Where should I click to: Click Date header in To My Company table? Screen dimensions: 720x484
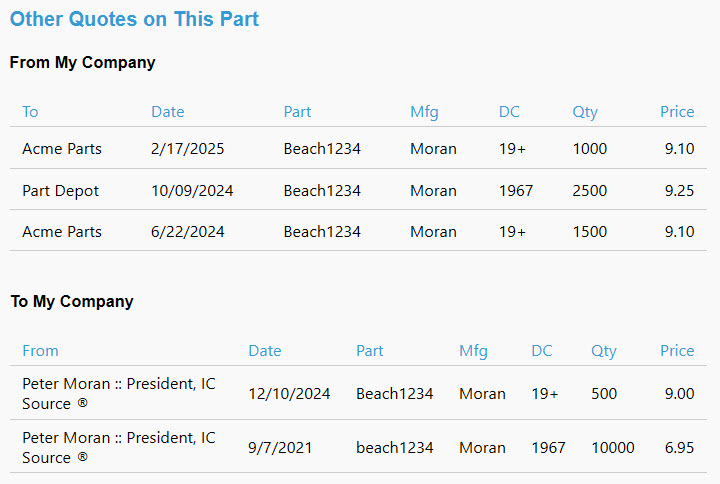pos(265,351)
